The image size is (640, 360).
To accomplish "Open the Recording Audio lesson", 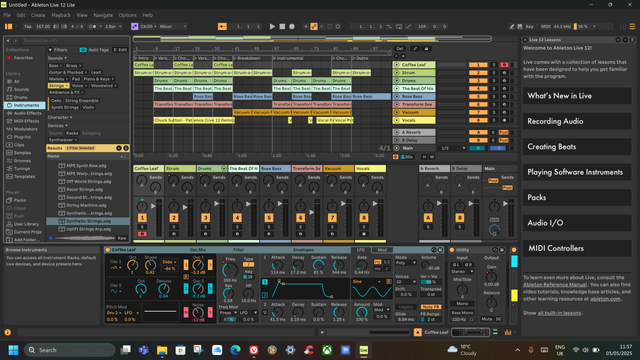I will pos(577,121).
